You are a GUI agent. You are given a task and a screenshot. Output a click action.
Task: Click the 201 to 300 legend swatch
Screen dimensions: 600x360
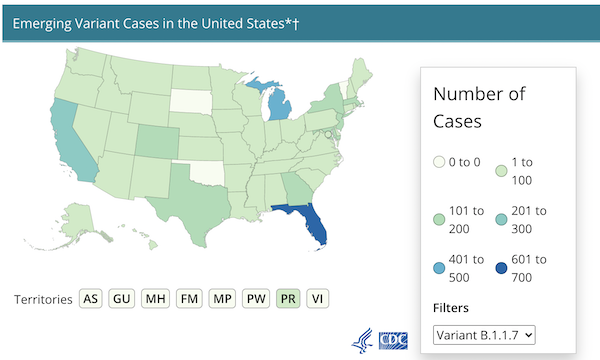coord(501,220)
